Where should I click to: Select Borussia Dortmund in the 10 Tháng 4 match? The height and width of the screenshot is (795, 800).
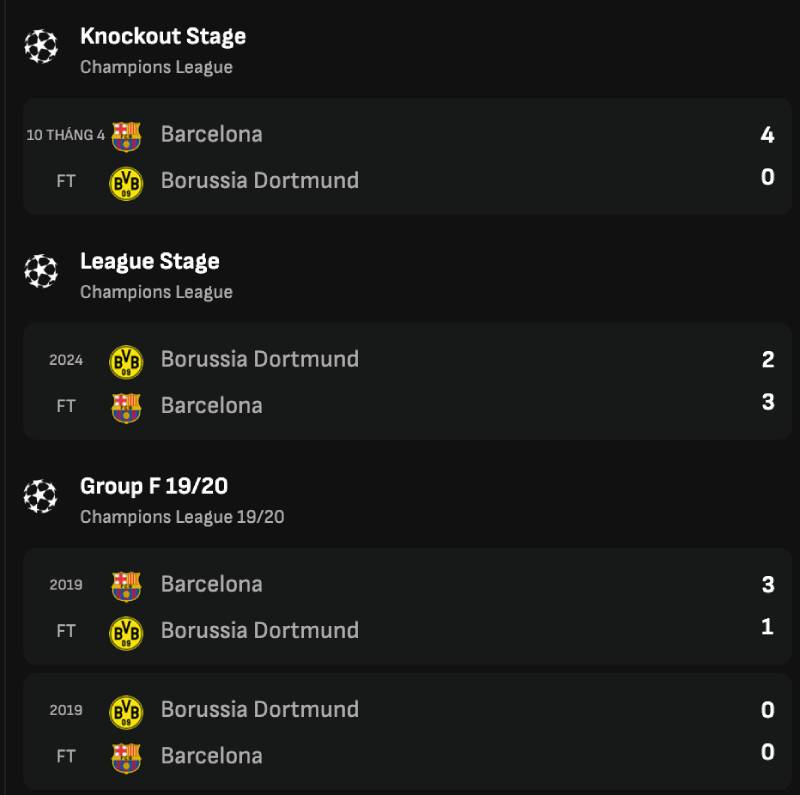click(260, 180)
